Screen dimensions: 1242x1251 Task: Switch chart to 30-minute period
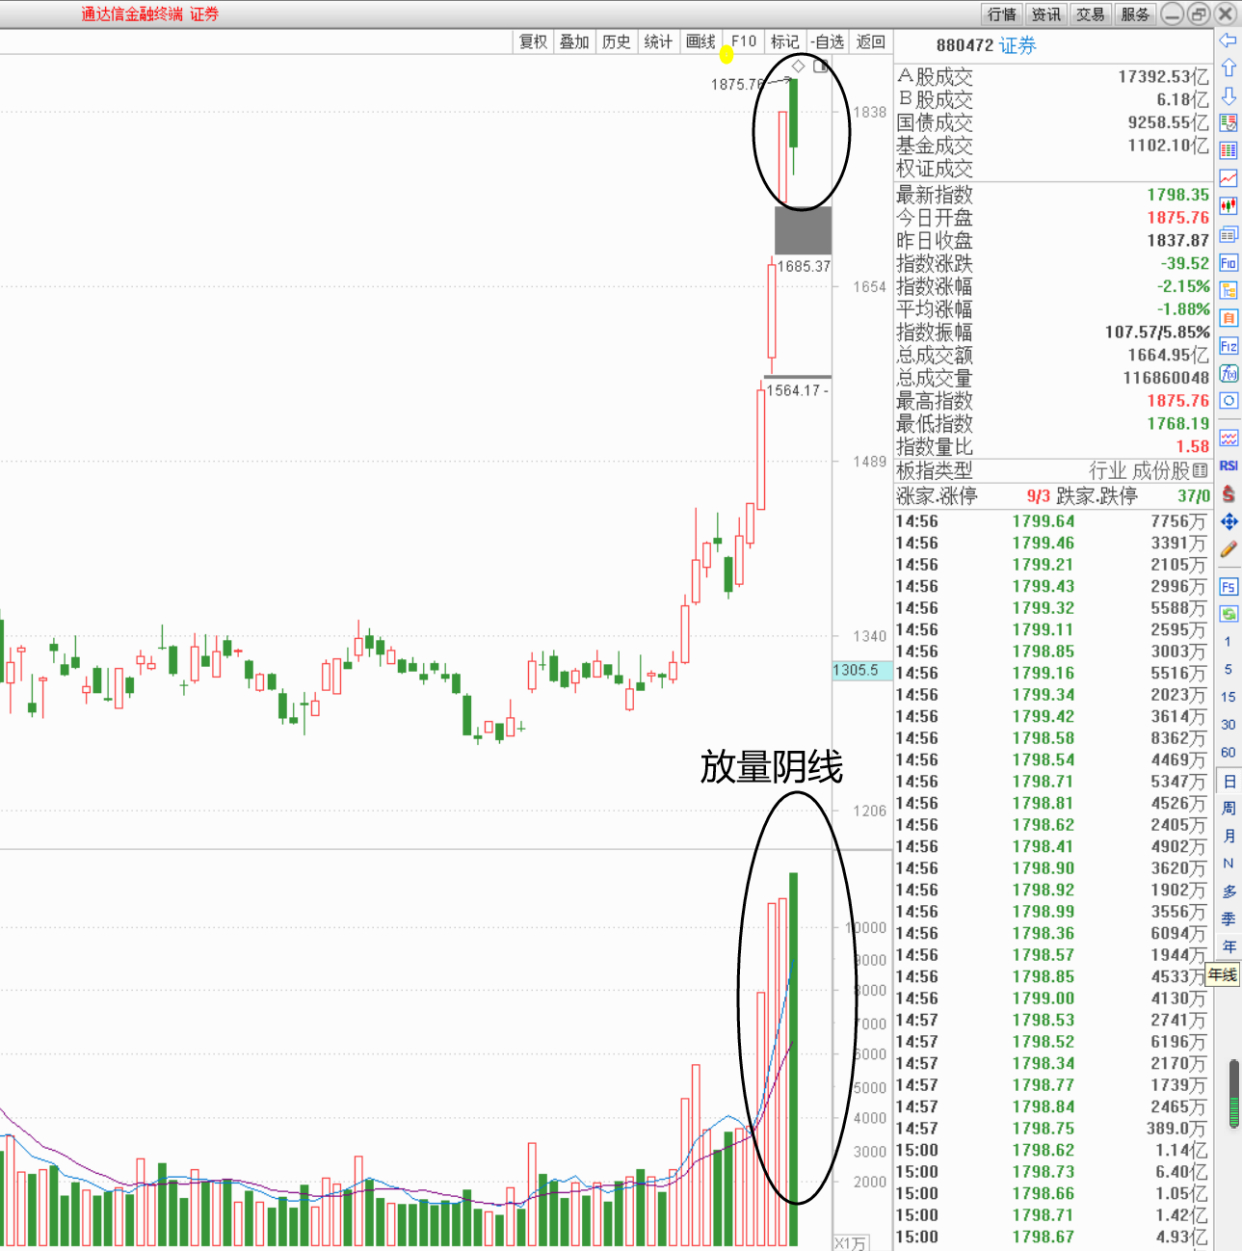coord(1228,724)
